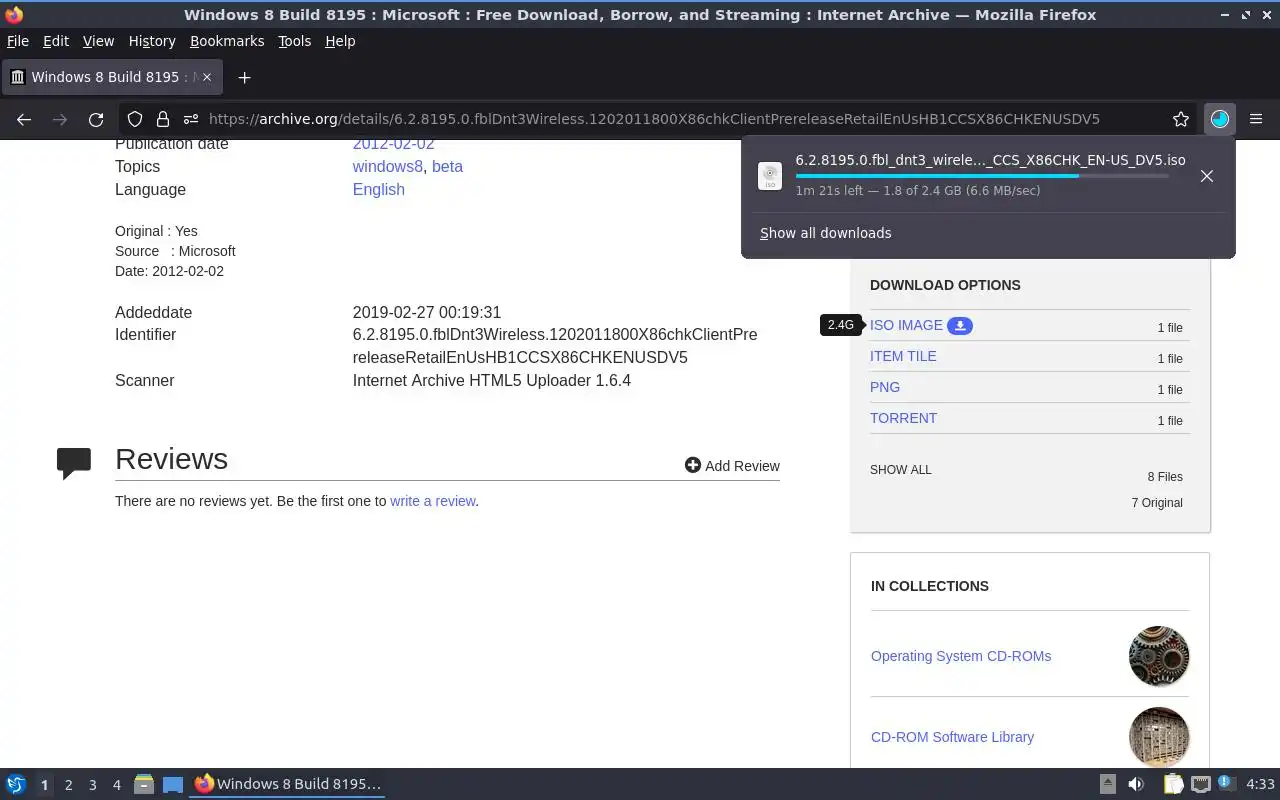Open the Bookmarks menu

pyautogui.click(x=227, y=41)
